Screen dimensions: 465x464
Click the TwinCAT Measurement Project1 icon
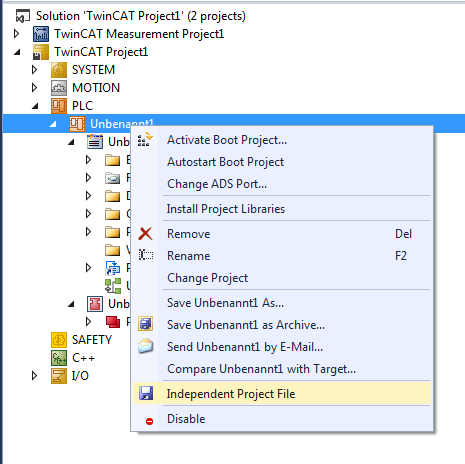coord(41,34)
